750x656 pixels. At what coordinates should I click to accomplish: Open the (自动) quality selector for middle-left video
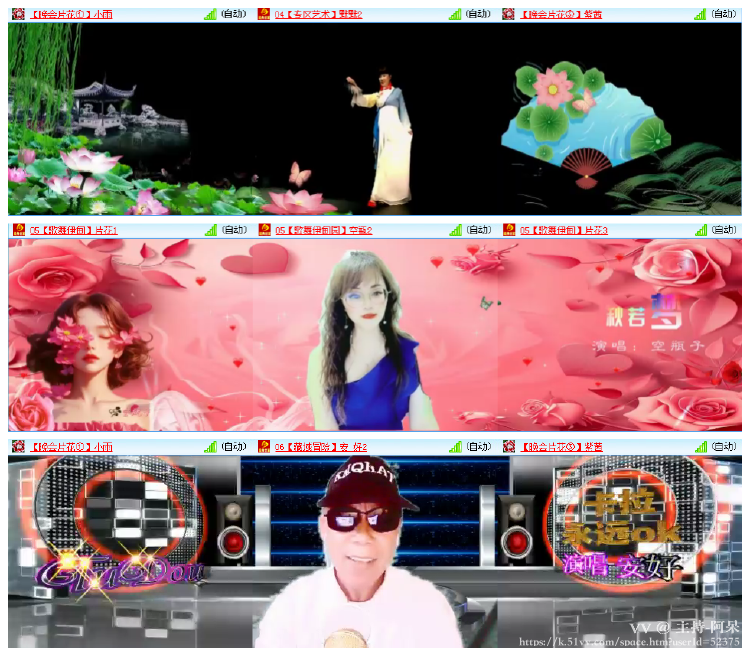pos(234,230)
